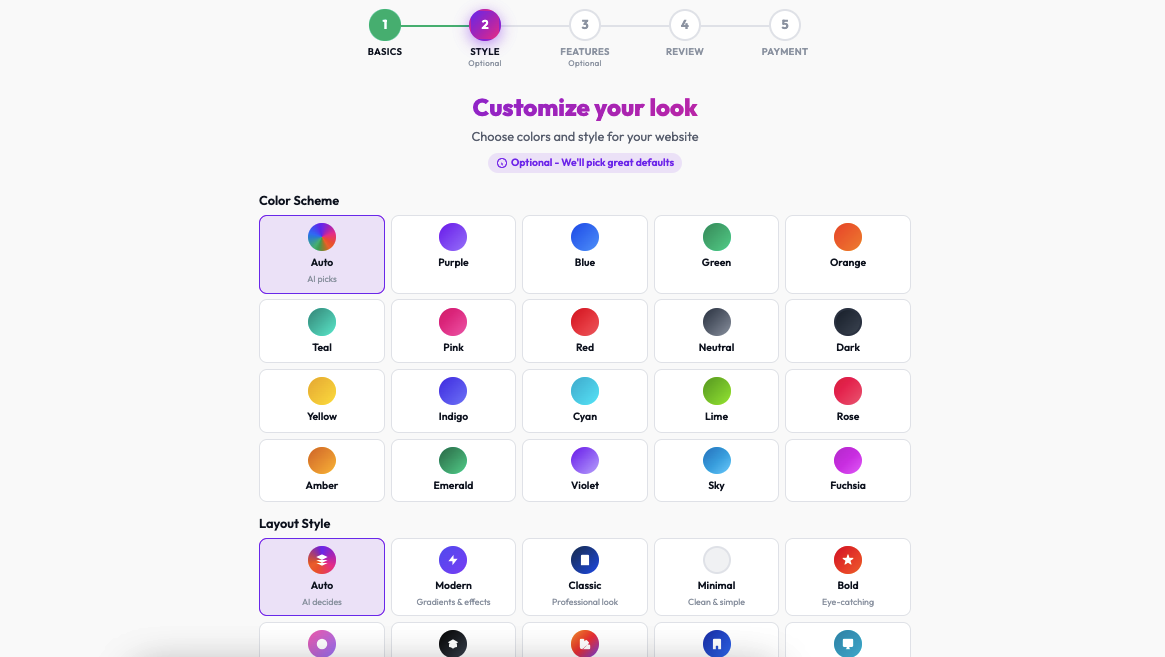Image resolution: width=1165 pixels, height=657 pixels.
Task: Choose the Classic layout style
Action: 584,577
